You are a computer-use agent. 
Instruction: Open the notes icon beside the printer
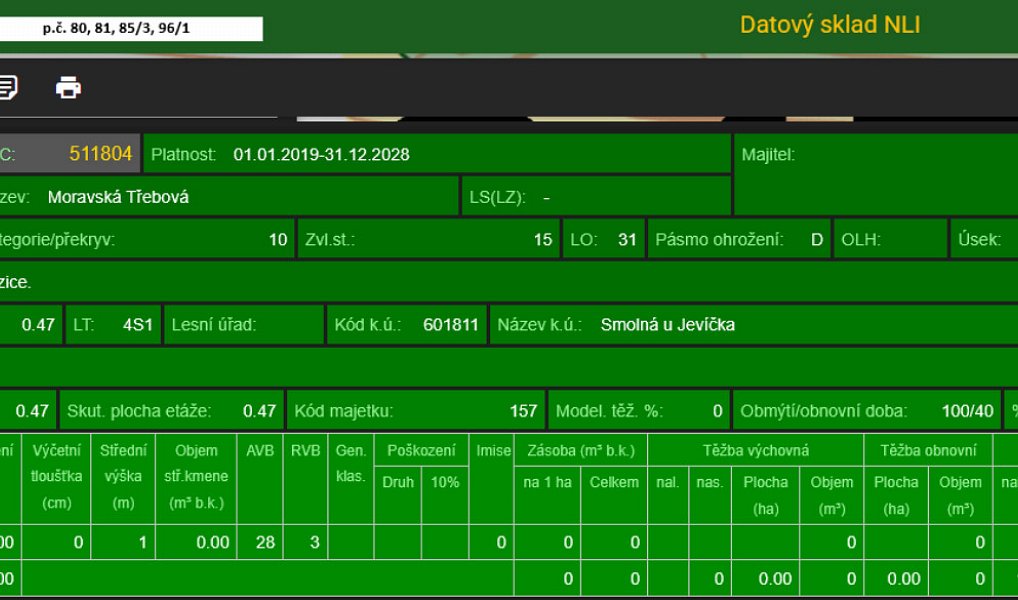(7, 87)
